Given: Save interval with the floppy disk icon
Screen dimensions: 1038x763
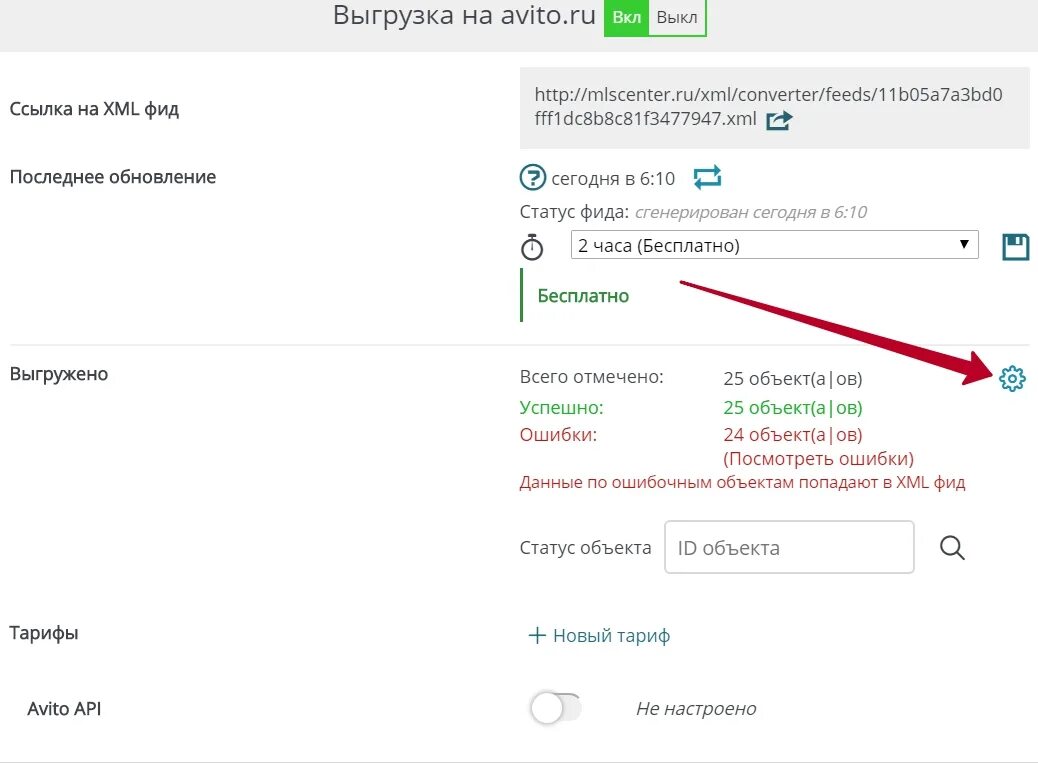Looking at the screenshot, I should pos(1015,247).
